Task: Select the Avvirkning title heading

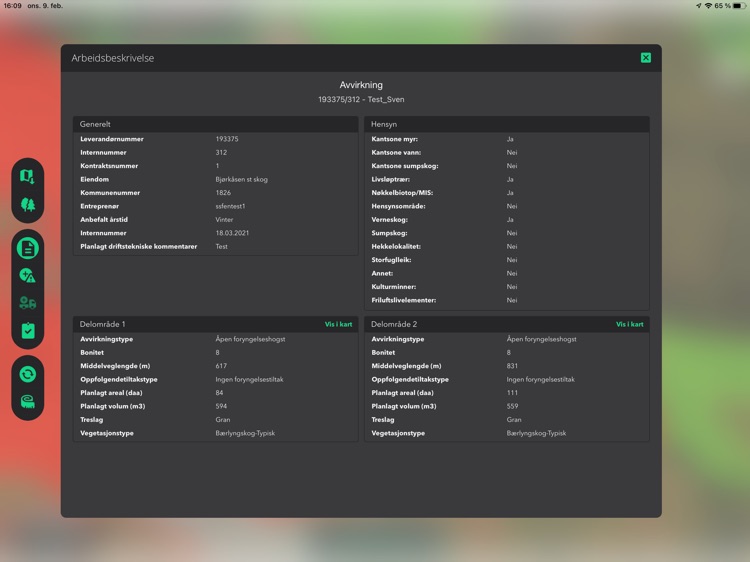Action: (361, 85)
